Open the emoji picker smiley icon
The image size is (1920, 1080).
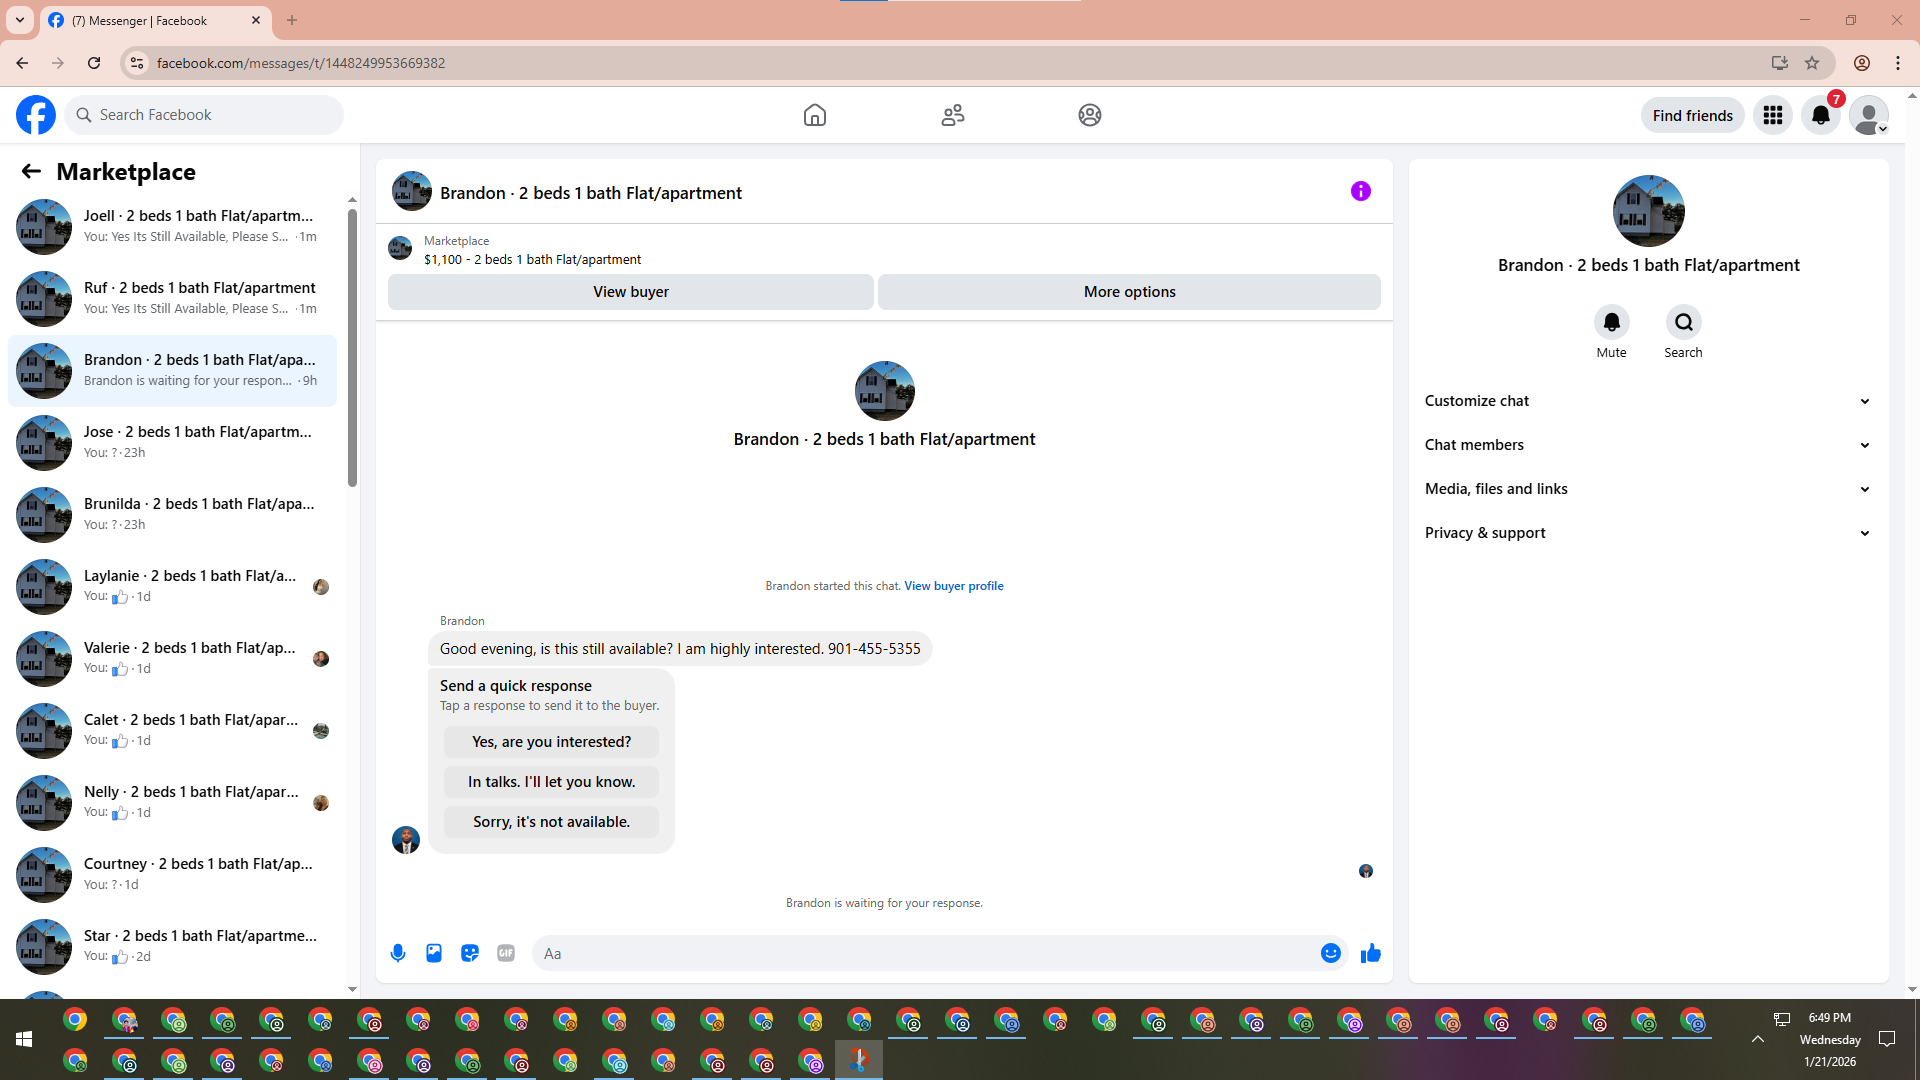point(1330,953)
